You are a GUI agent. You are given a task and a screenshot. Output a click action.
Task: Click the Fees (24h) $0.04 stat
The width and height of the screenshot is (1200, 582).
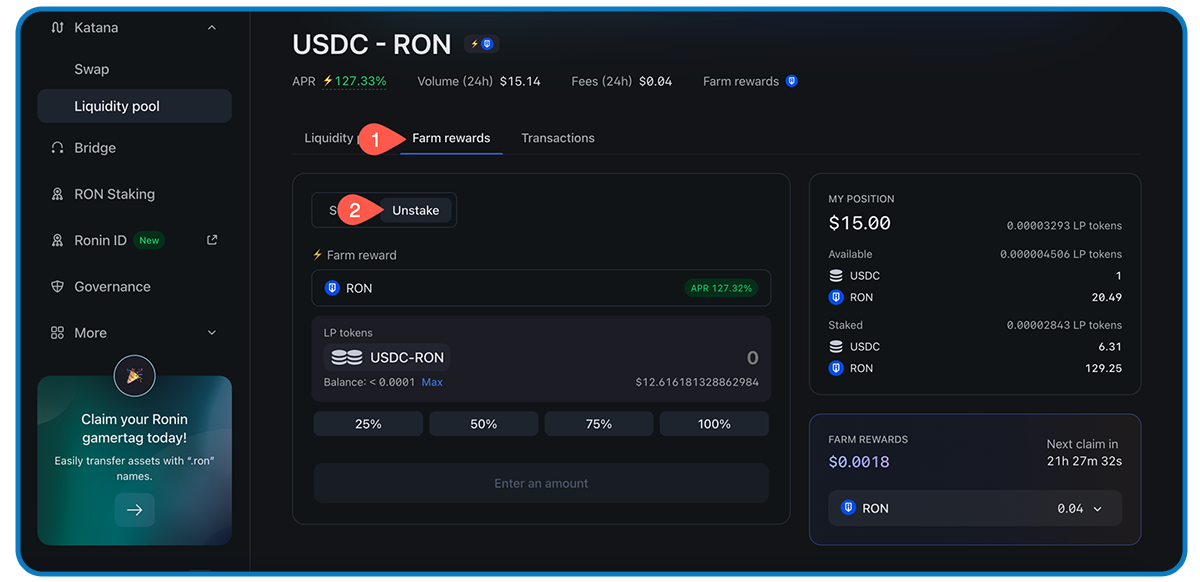[x=622, y=81]
